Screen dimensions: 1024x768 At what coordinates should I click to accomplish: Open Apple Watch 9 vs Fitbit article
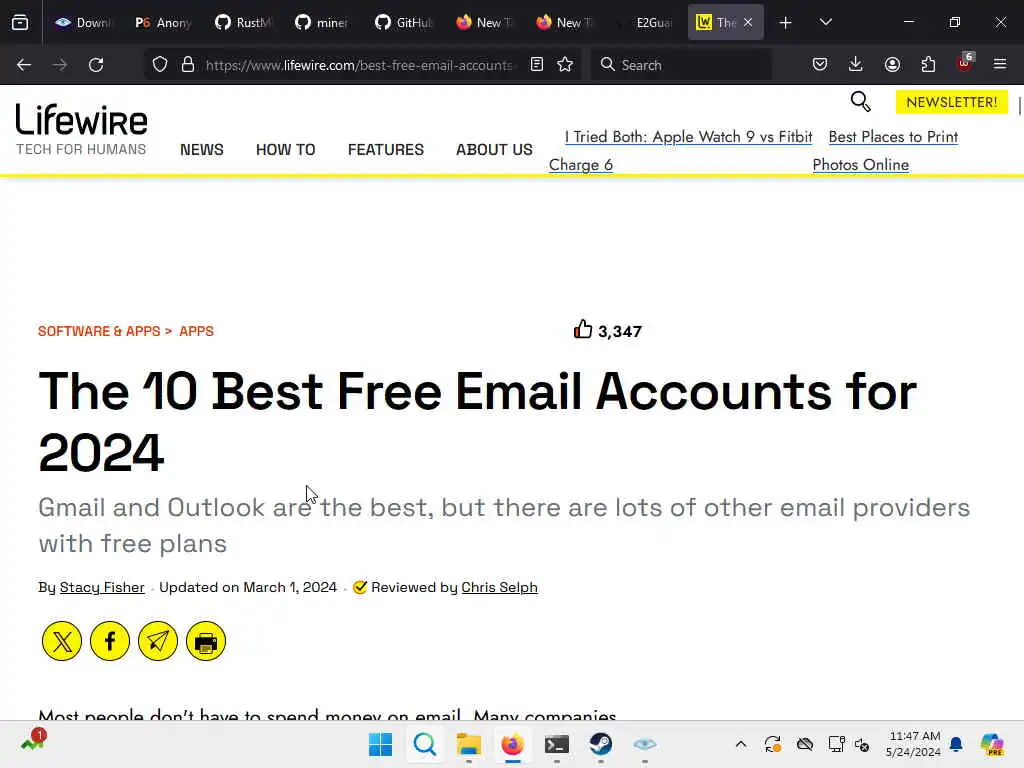[x=680, y=151]
